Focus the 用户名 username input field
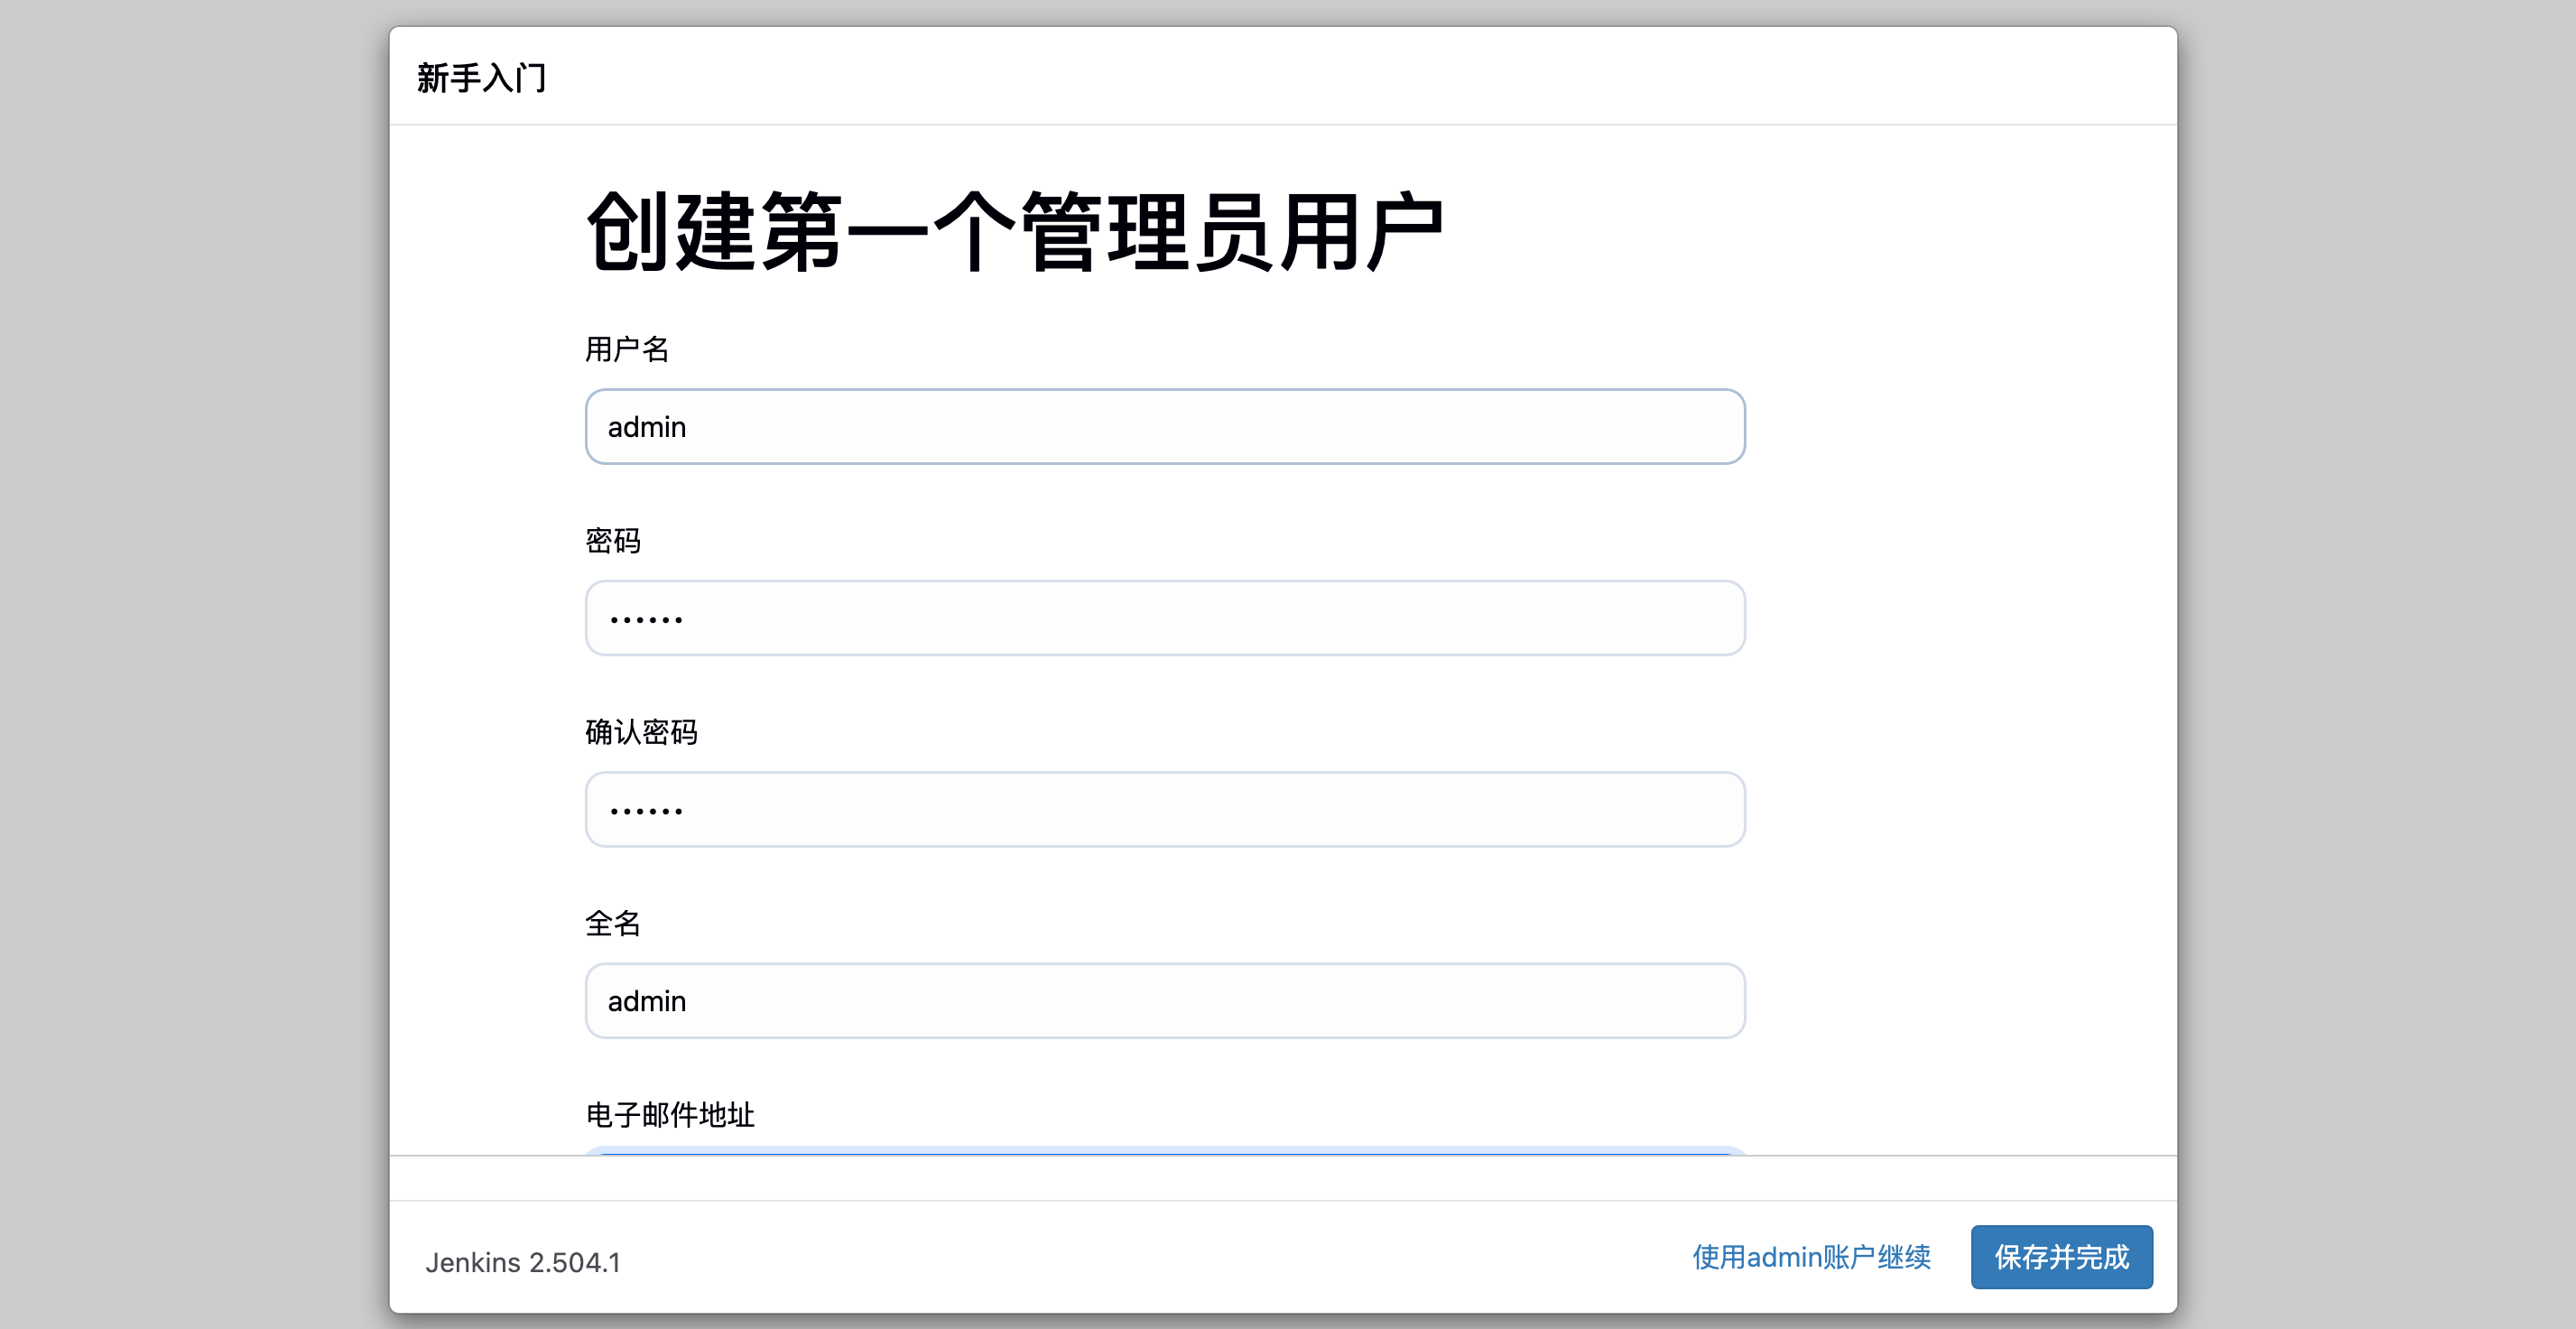This screenshot has height=1329, width=2576. 1165,427
